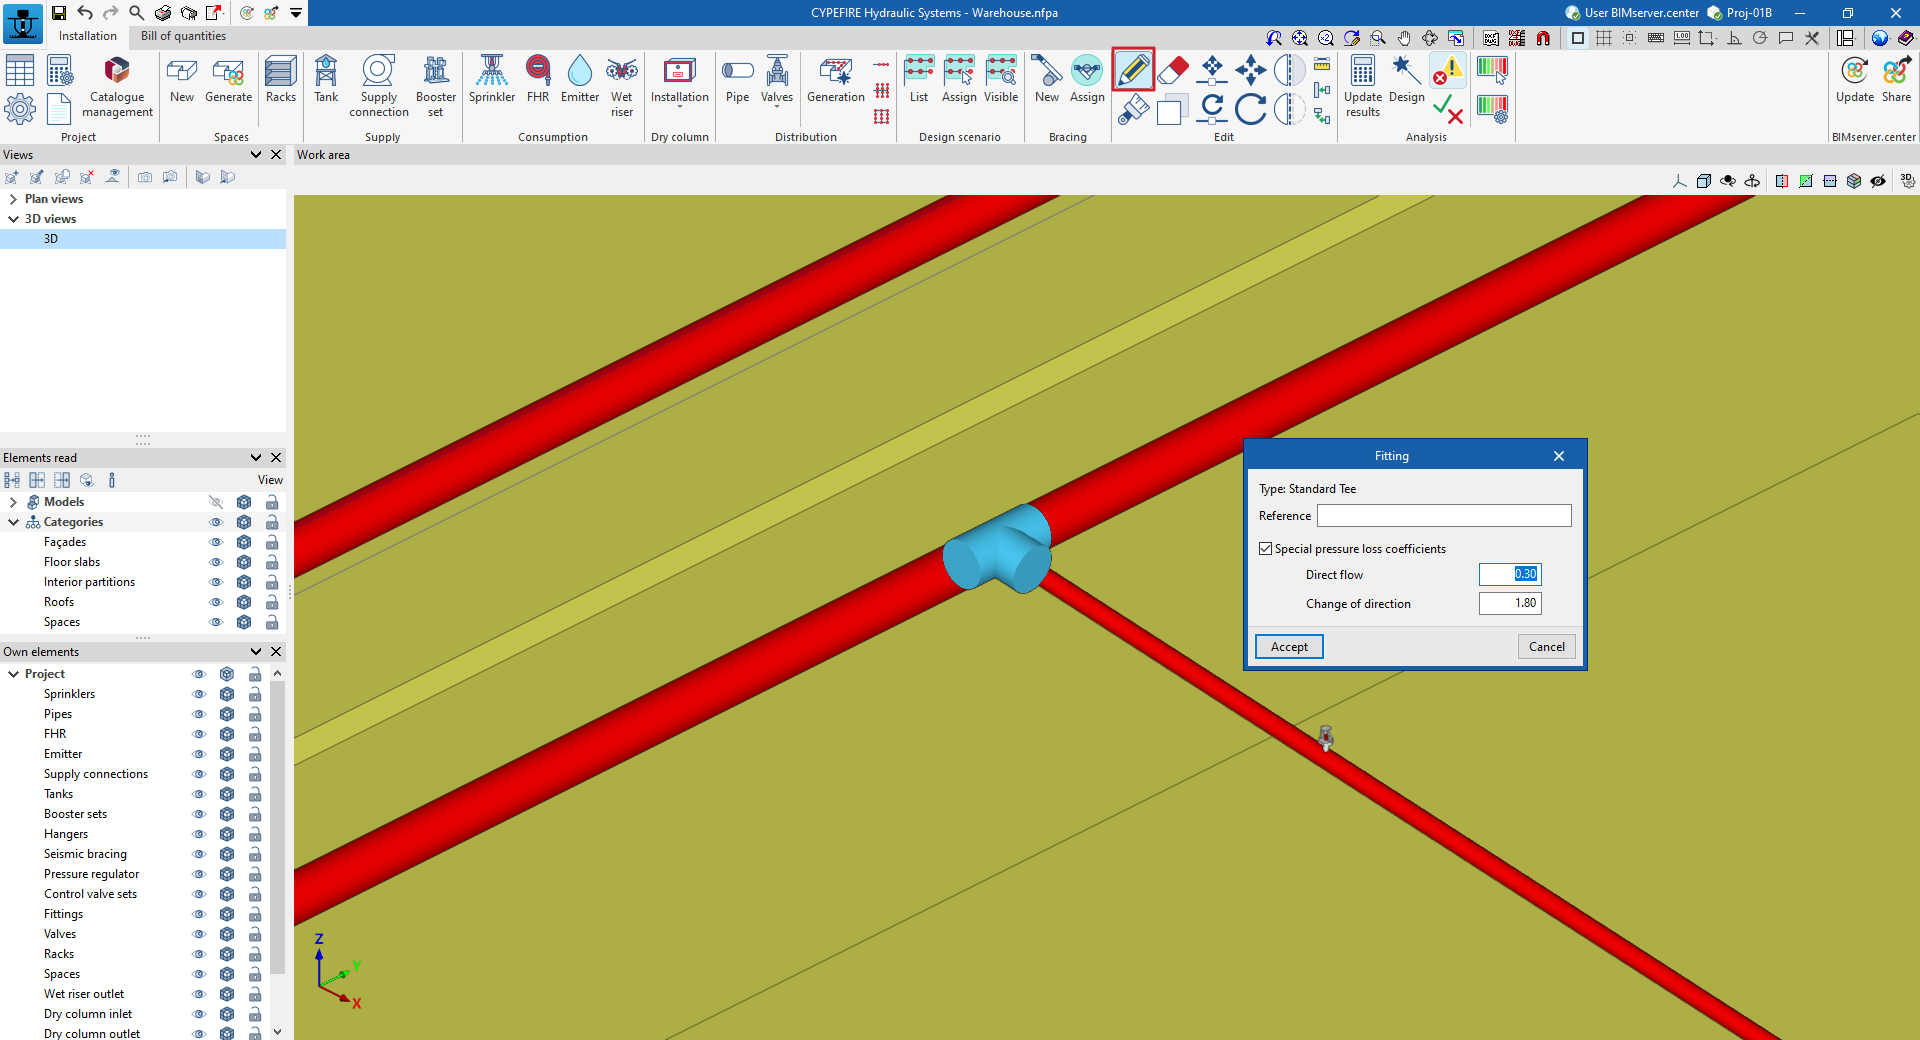
Task: Select the Control valve sets item
Action: [90, 894]
